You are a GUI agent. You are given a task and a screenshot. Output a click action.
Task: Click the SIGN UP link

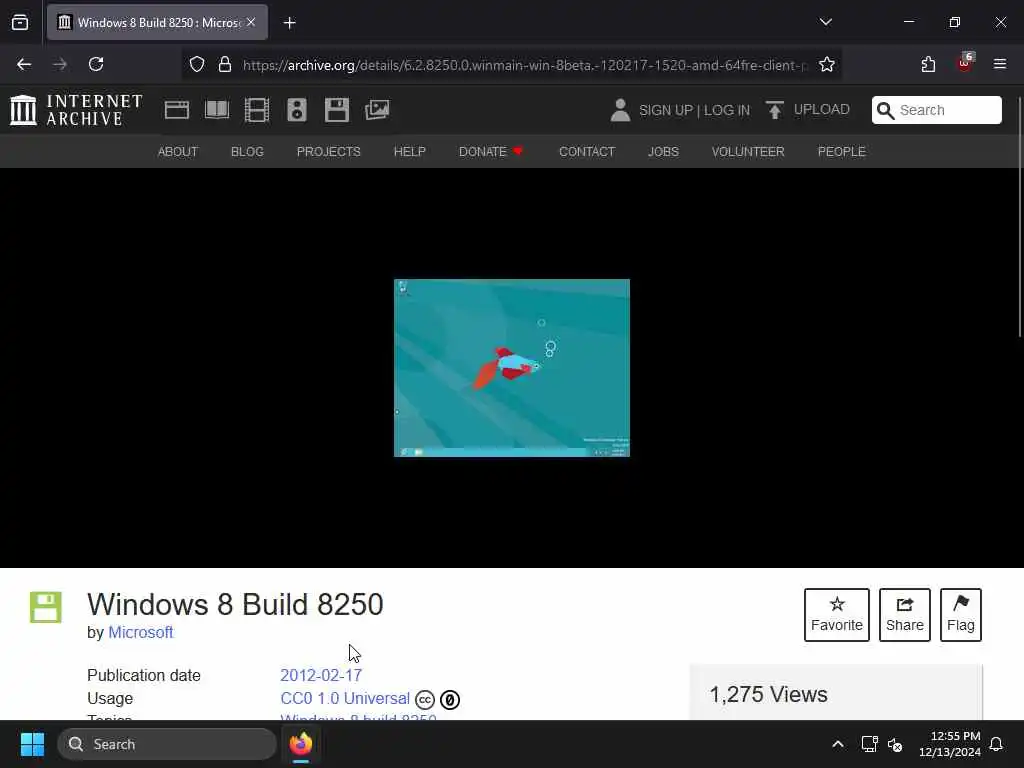[x=665, y=110]
